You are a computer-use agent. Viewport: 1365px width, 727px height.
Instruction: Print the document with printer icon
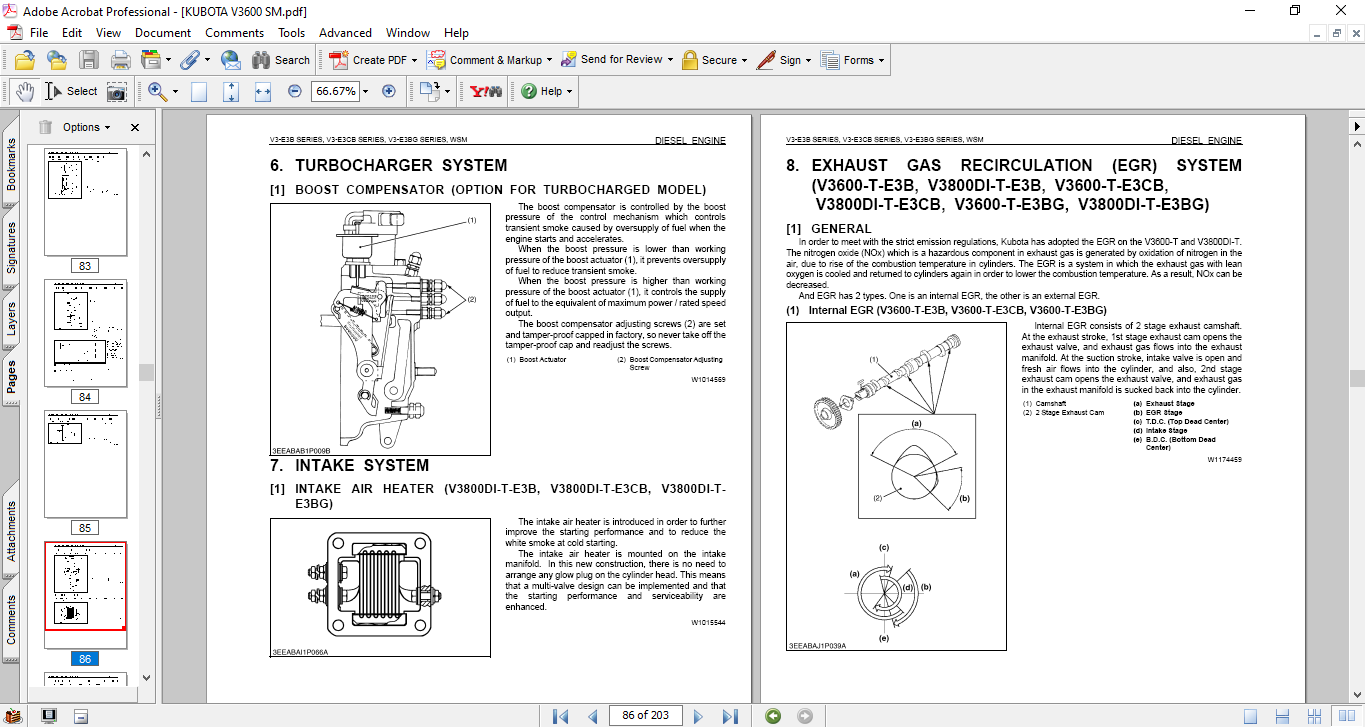121,60
